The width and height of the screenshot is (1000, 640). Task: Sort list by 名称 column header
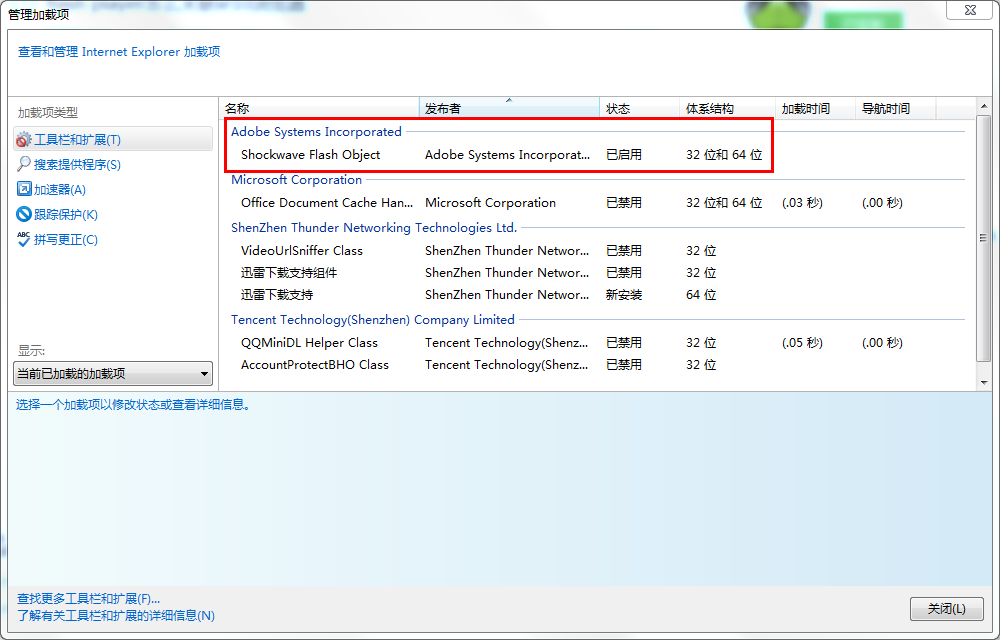click(x=320, y=108)
